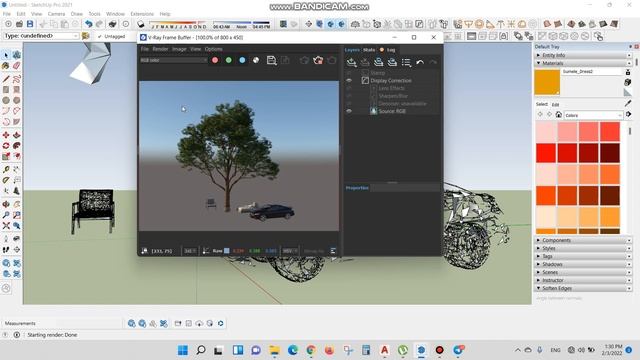Toggle visibility of Stamp layer

pyautogui.click(x=349, y=73)
